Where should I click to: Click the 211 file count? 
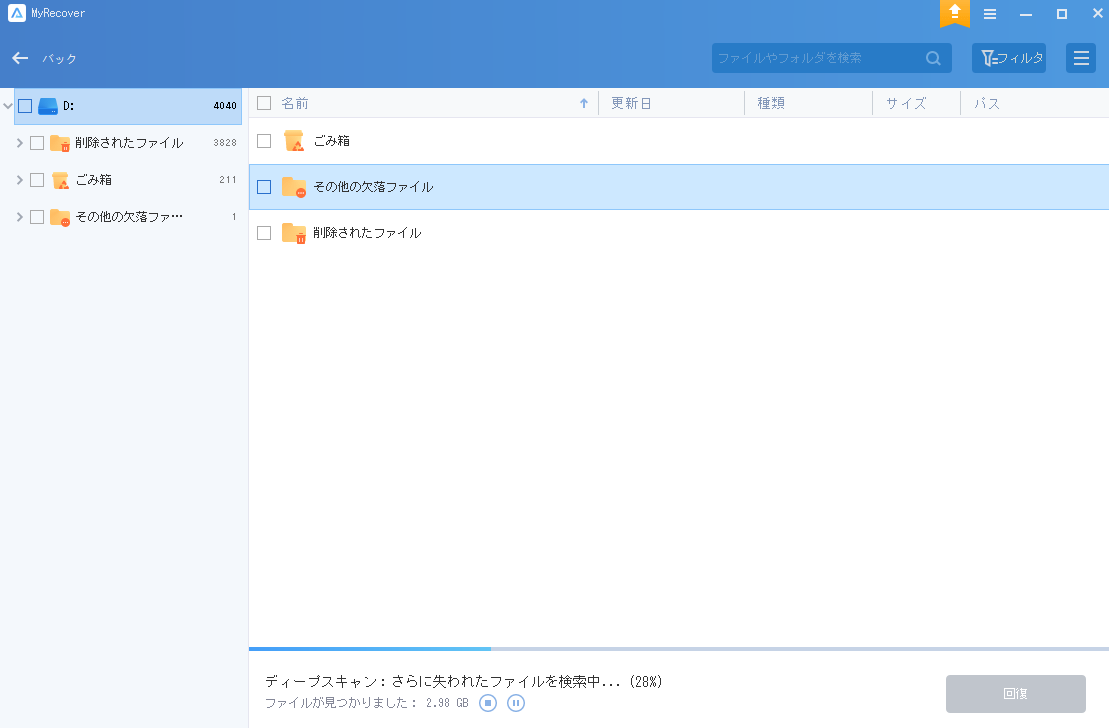click(228, 180)
